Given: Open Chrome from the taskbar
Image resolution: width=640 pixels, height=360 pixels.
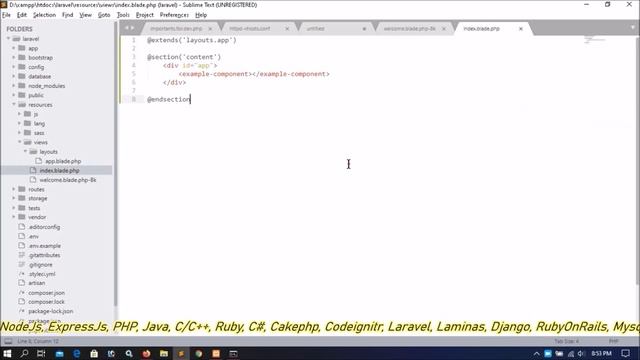Looking at the screenshot, I should click(199, 353).
